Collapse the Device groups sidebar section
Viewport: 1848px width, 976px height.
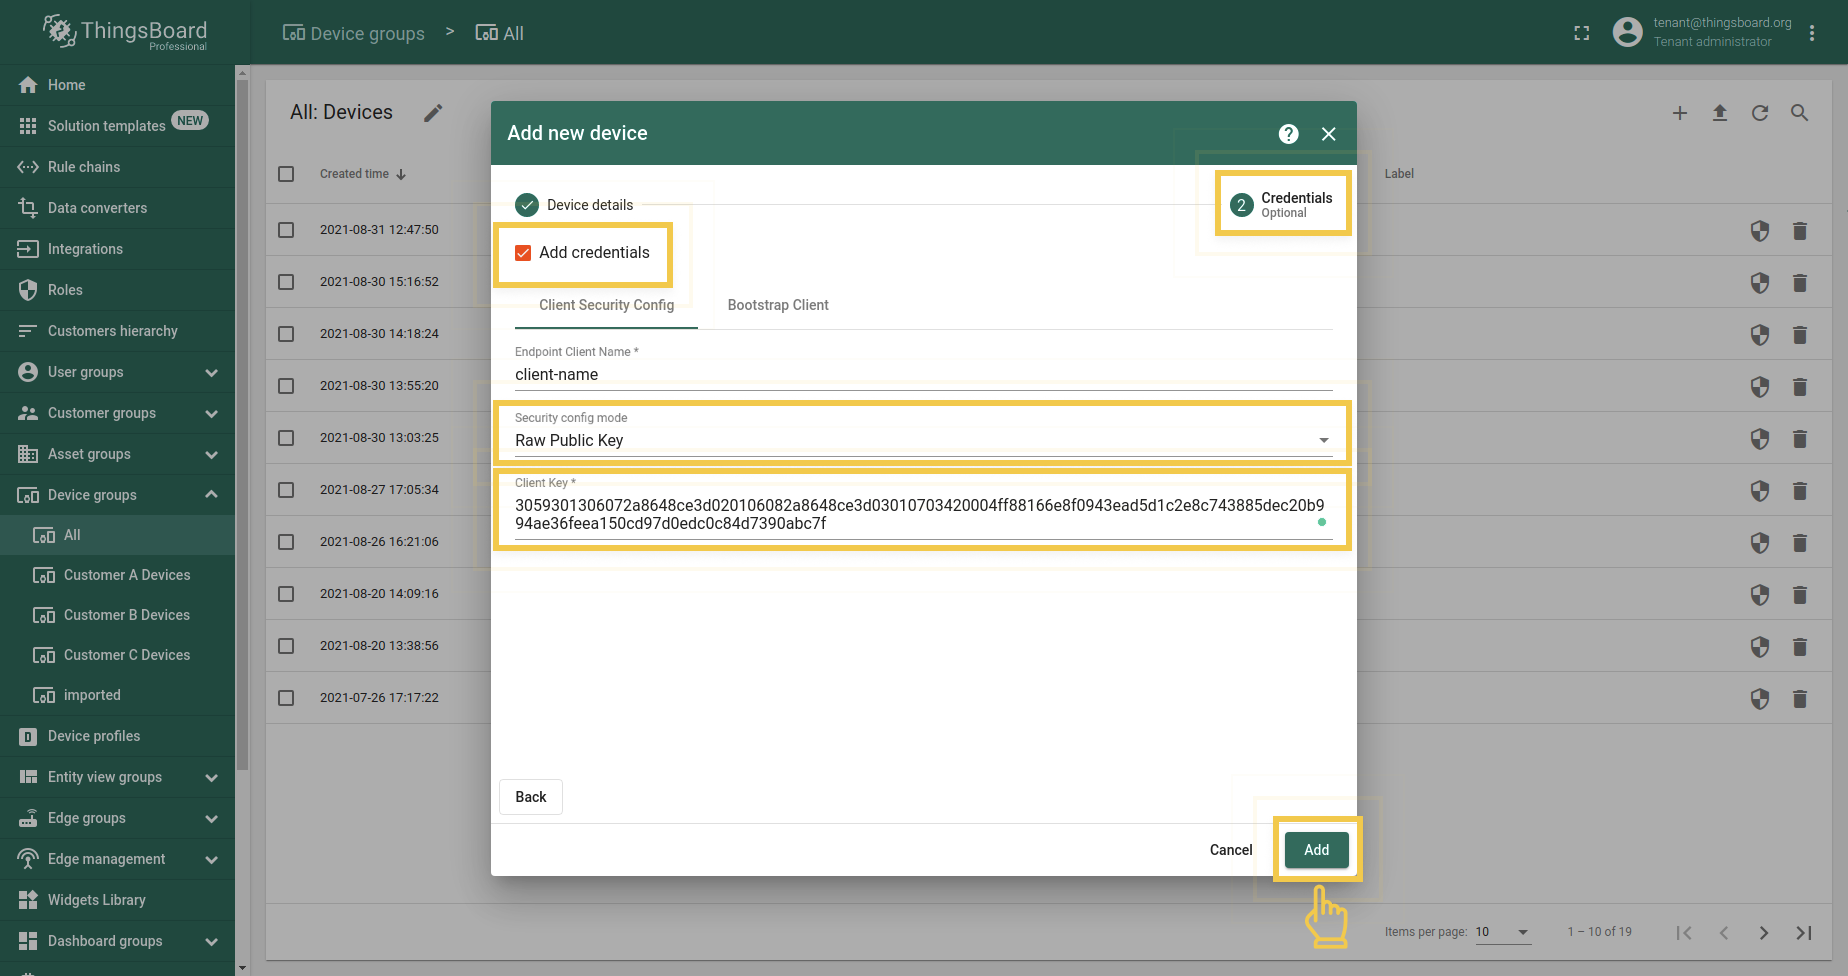point(210,494)
